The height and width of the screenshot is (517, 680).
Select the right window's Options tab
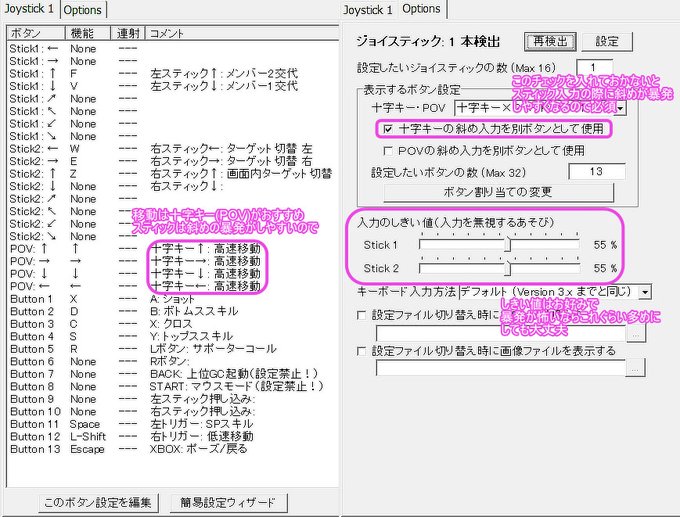[421, 9]
